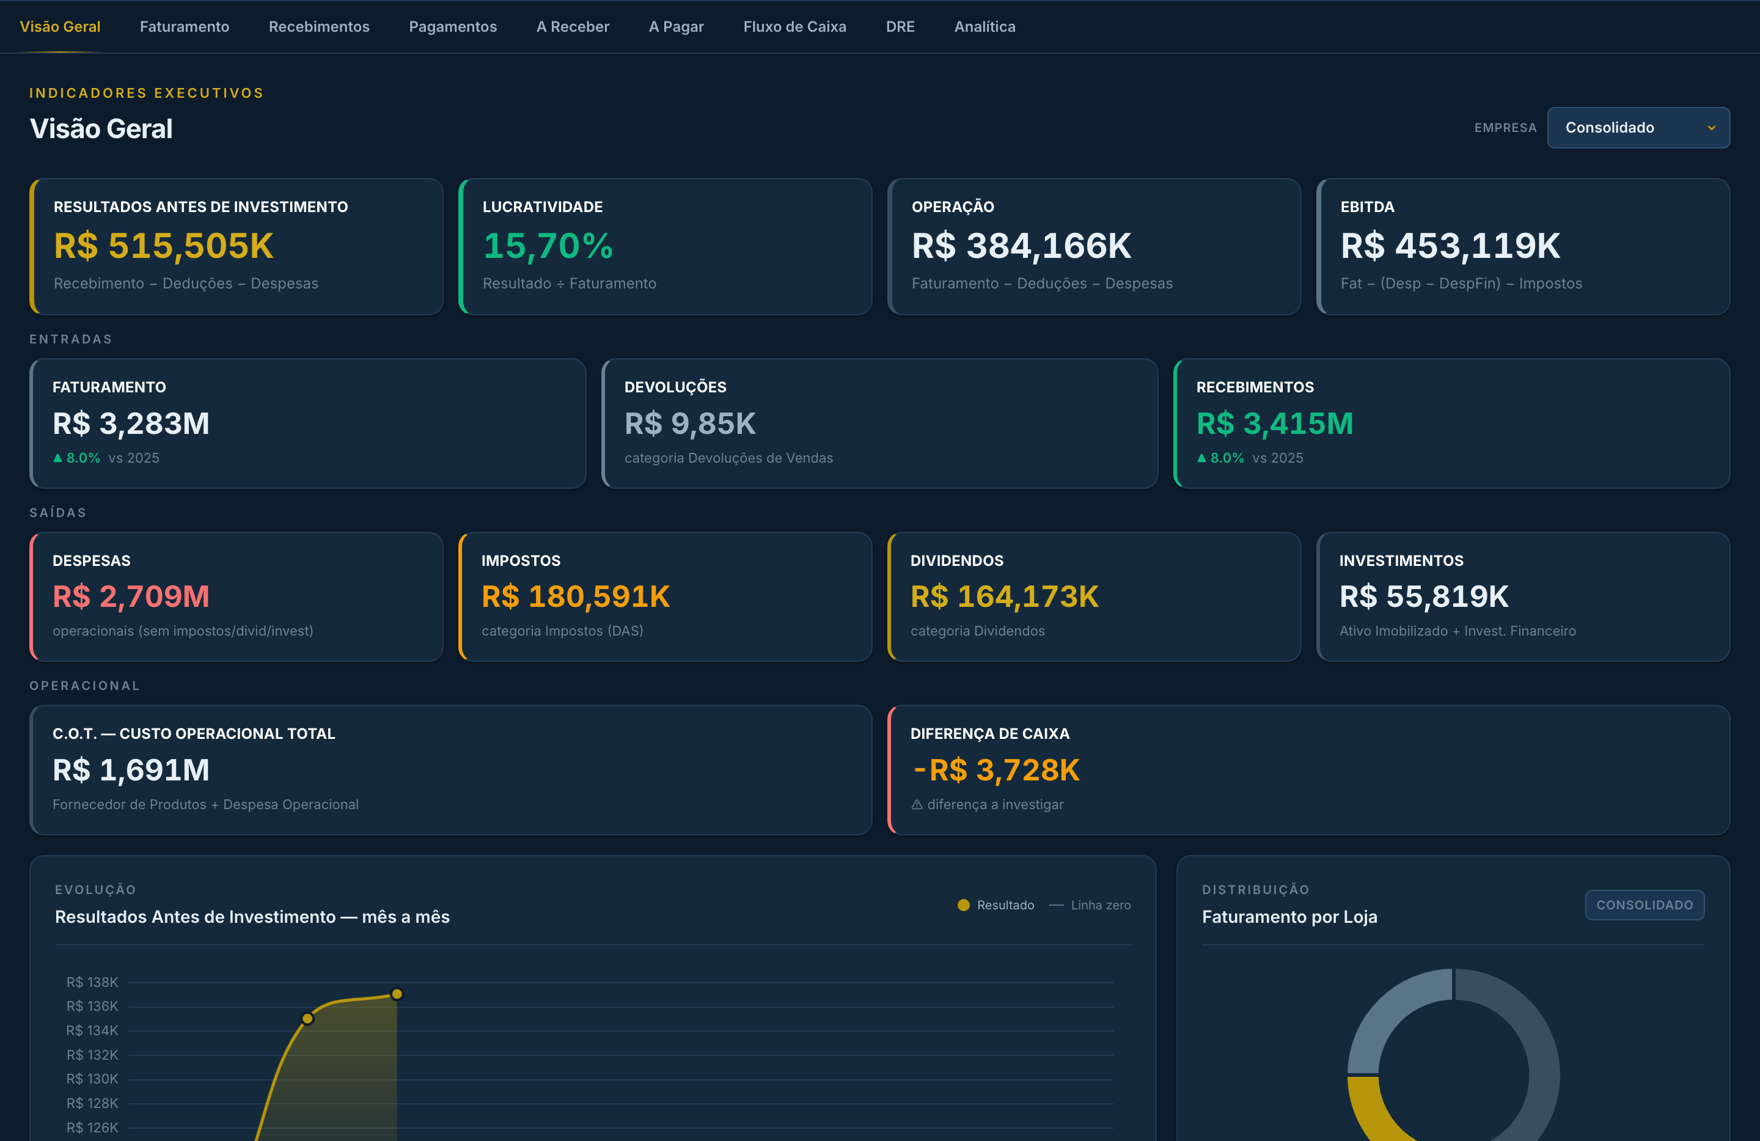The image size is (1760, 1141).
Task: Click the Lucratividade 15,70% value
Action: (547, 246)
